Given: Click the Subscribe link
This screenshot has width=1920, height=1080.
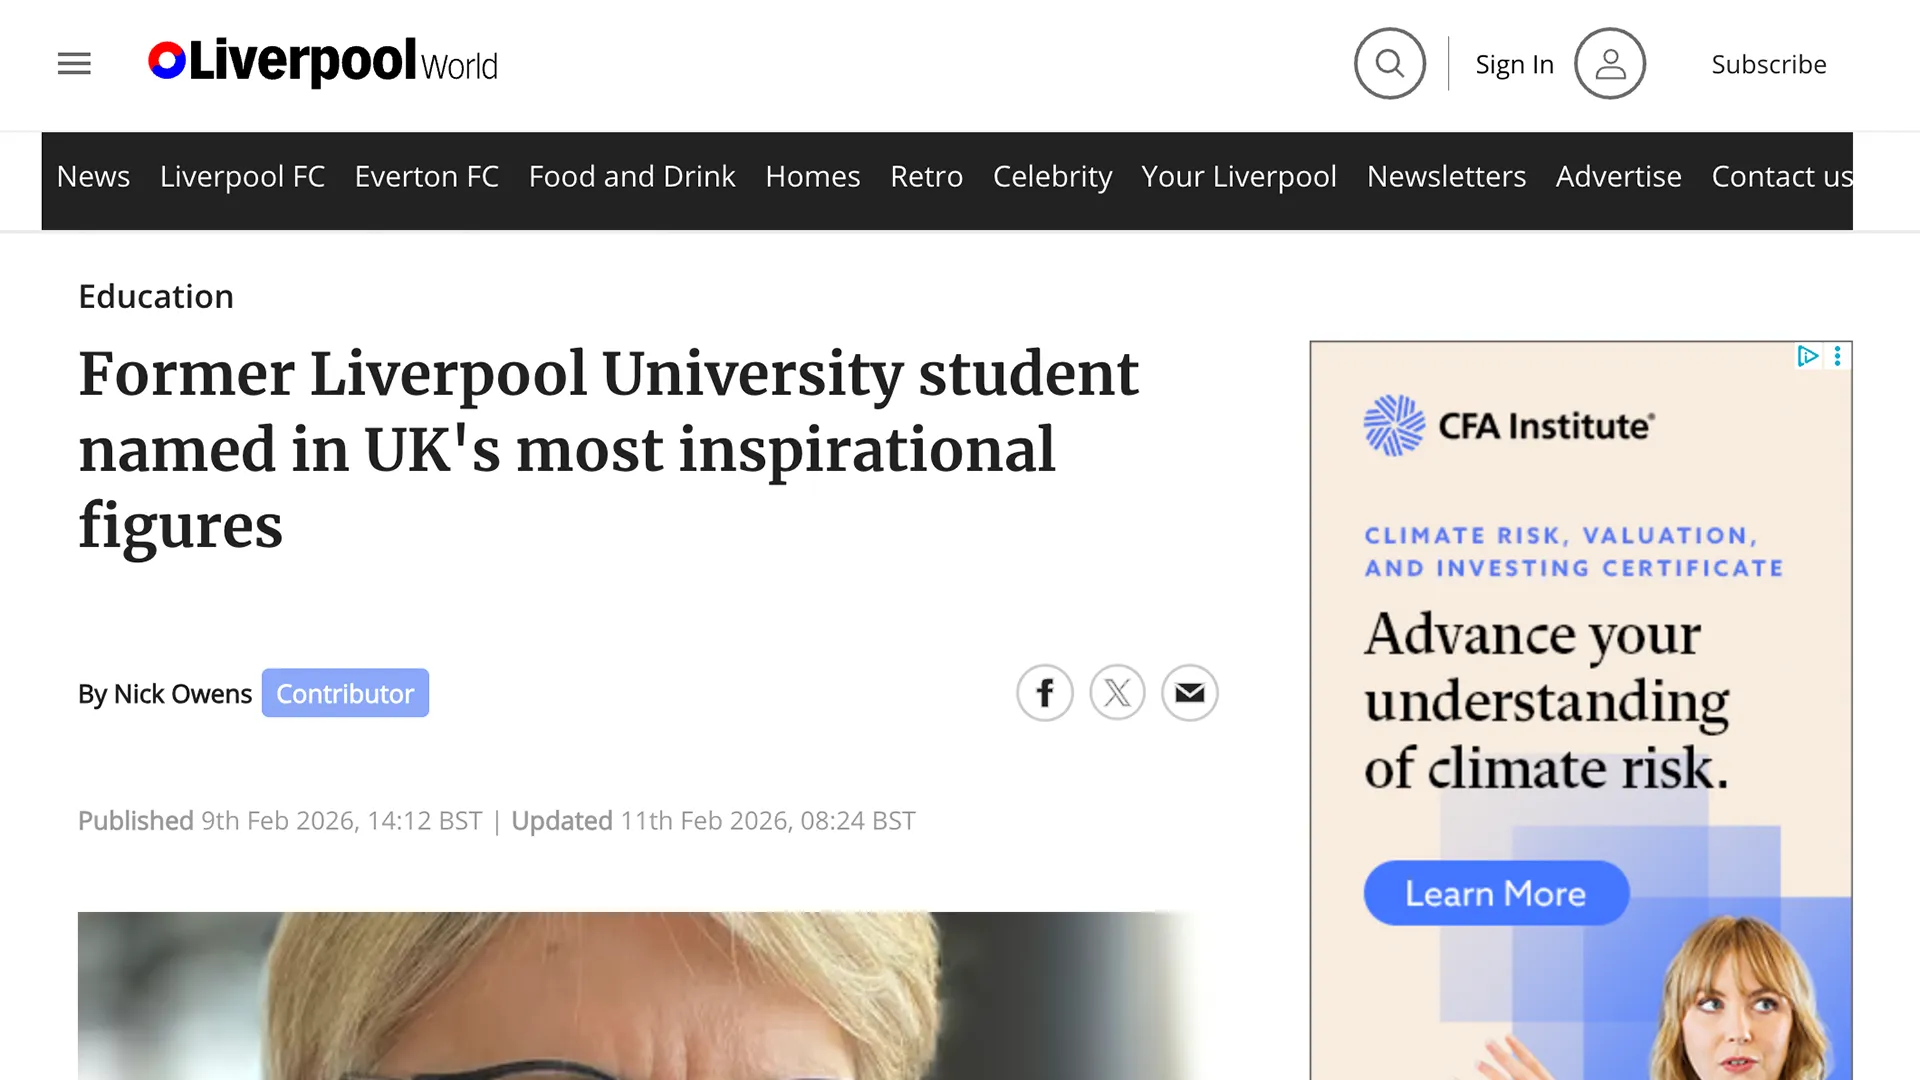Looking at the screenshot, I should (x=1769, y=64).
